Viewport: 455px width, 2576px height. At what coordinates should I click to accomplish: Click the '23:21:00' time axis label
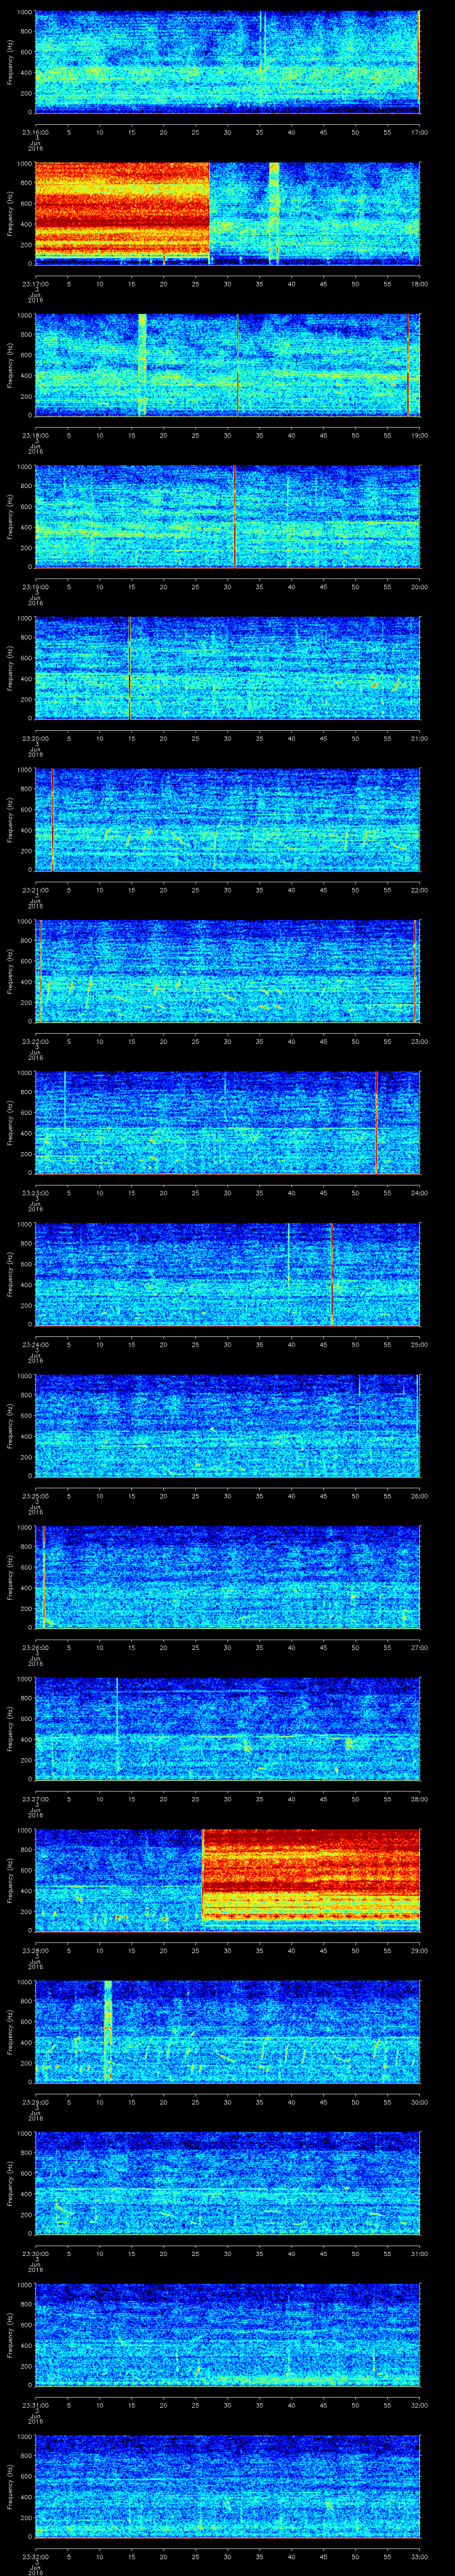point(36,890)
